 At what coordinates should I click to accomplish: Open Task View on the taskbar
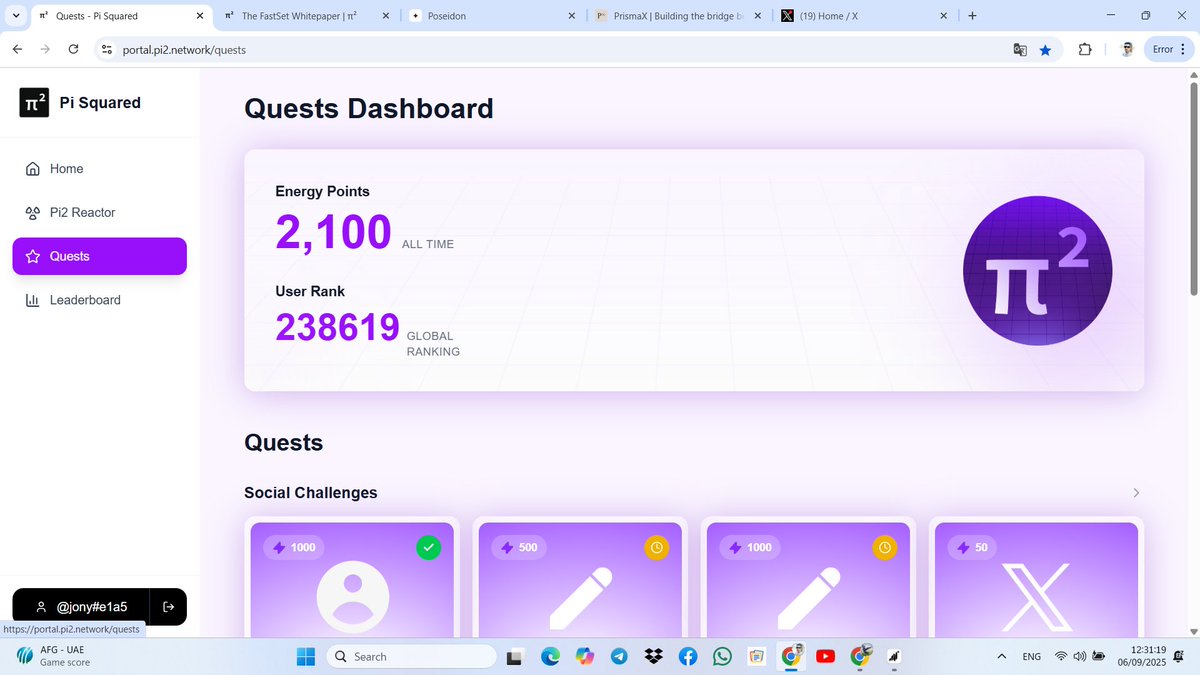tap(515, 657)
